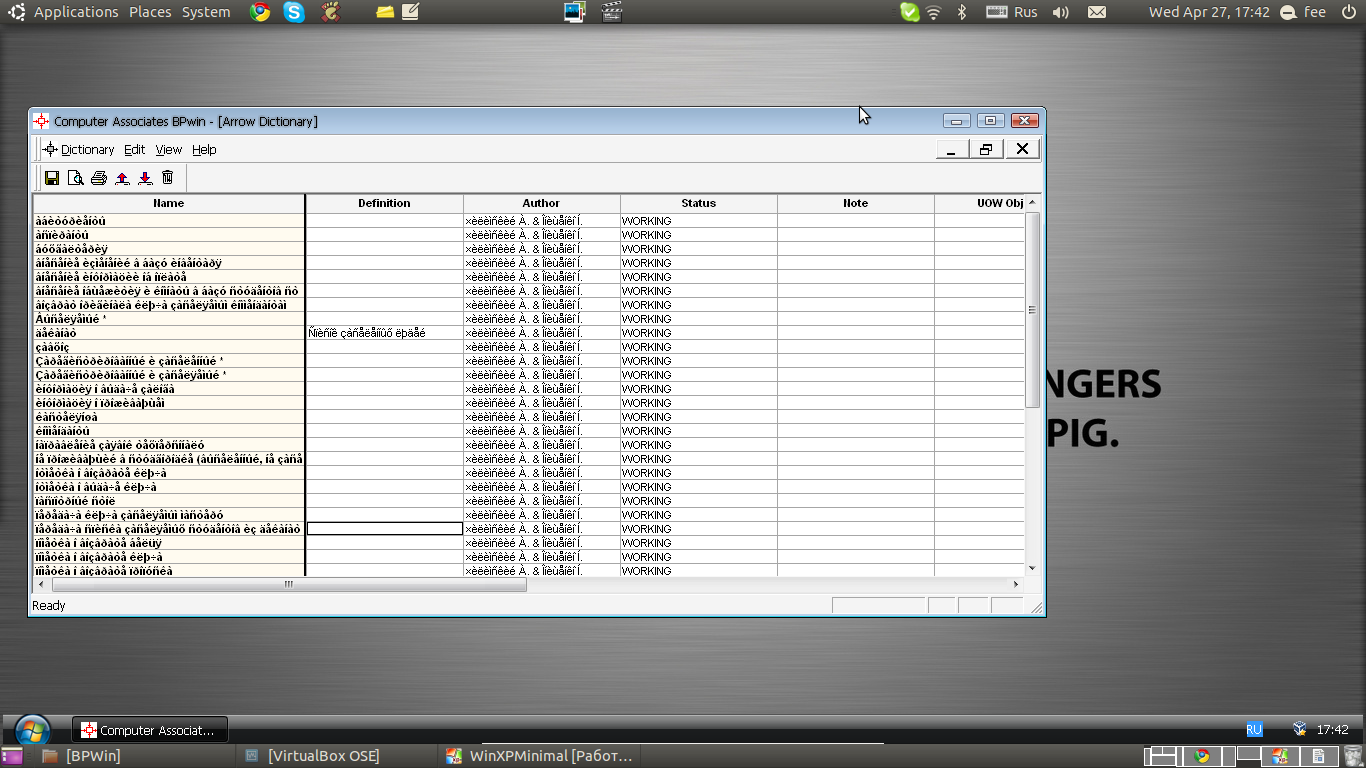Click the trash can Purge icon
1366x768 pixels.
pos(168,178)
